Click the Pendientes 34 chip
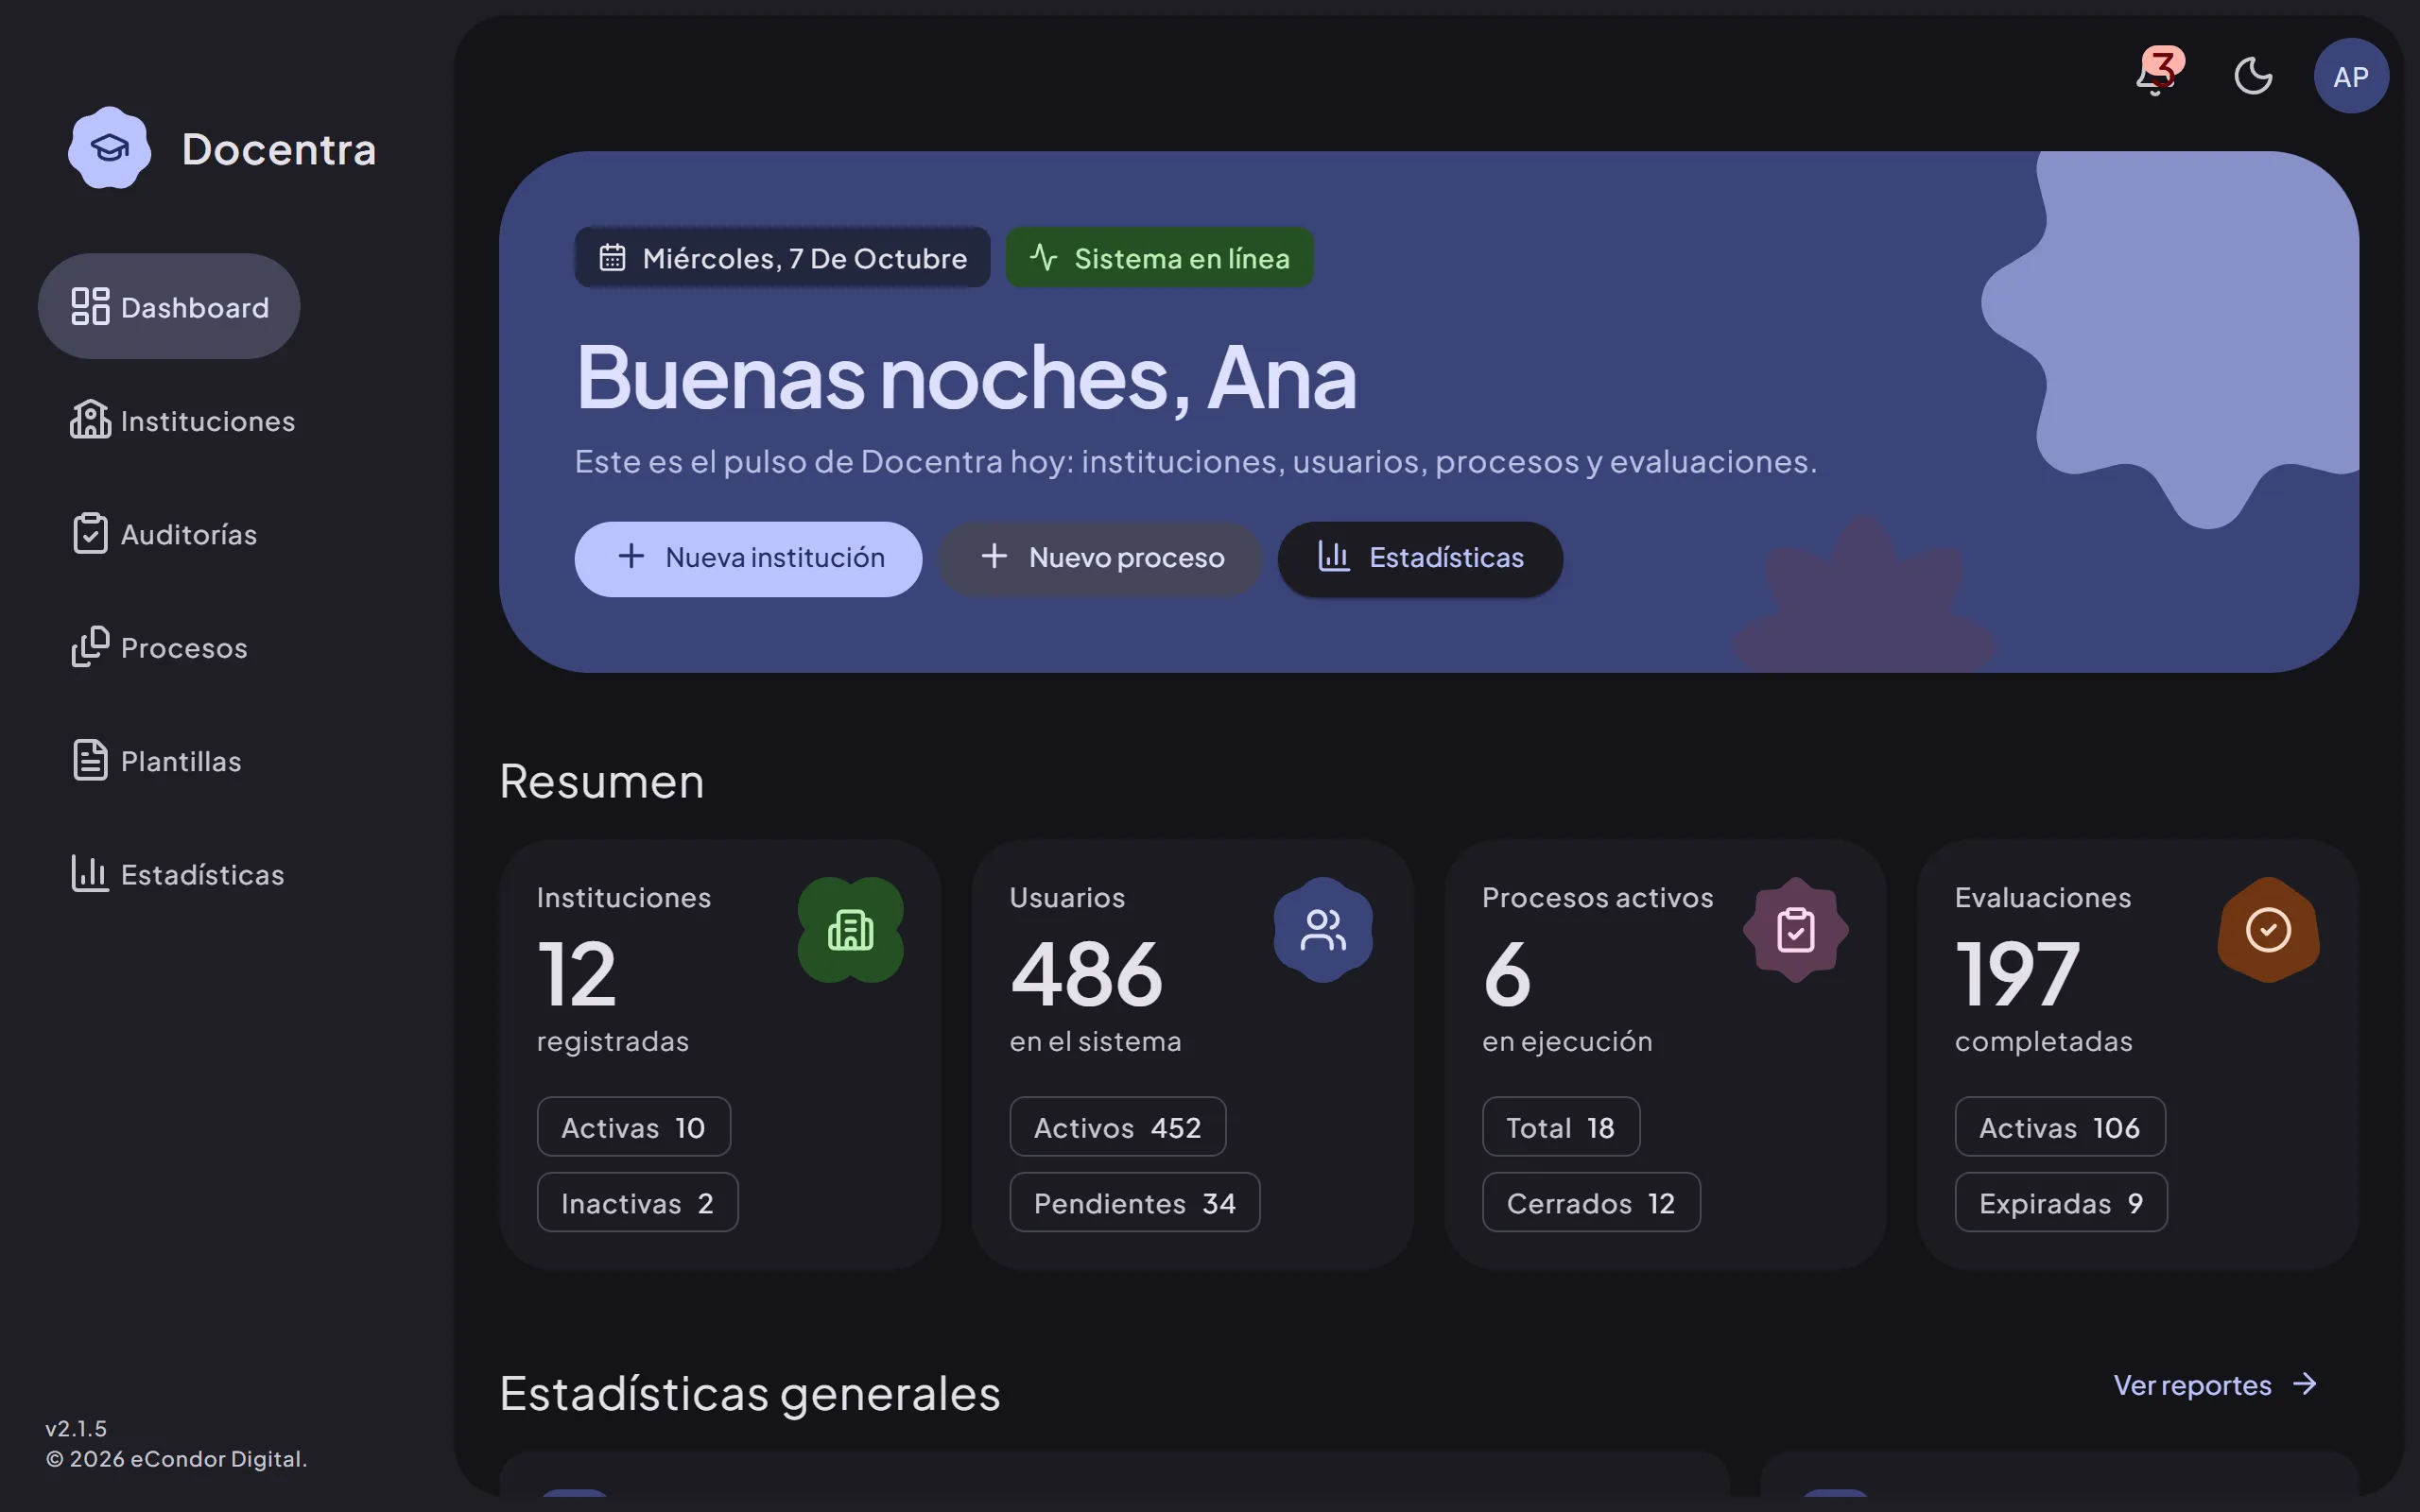The height and width of the screenshot is (1512, 2420). pos(1135,1203)
